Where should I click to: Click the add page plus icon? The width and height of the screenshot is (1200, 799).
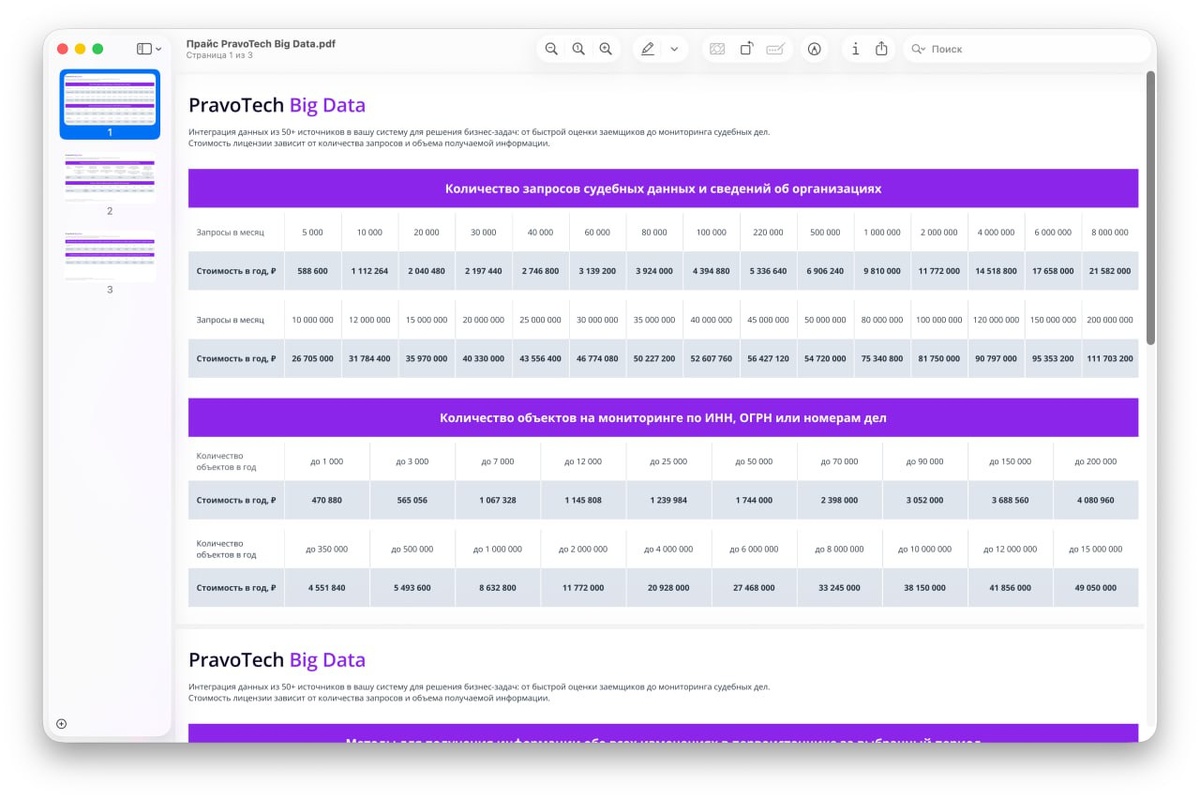[x=61, y=724]
